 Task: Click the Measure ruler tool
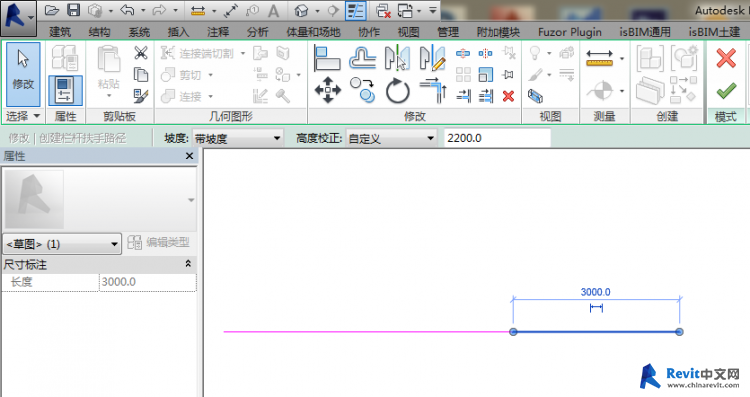point(599,58)
